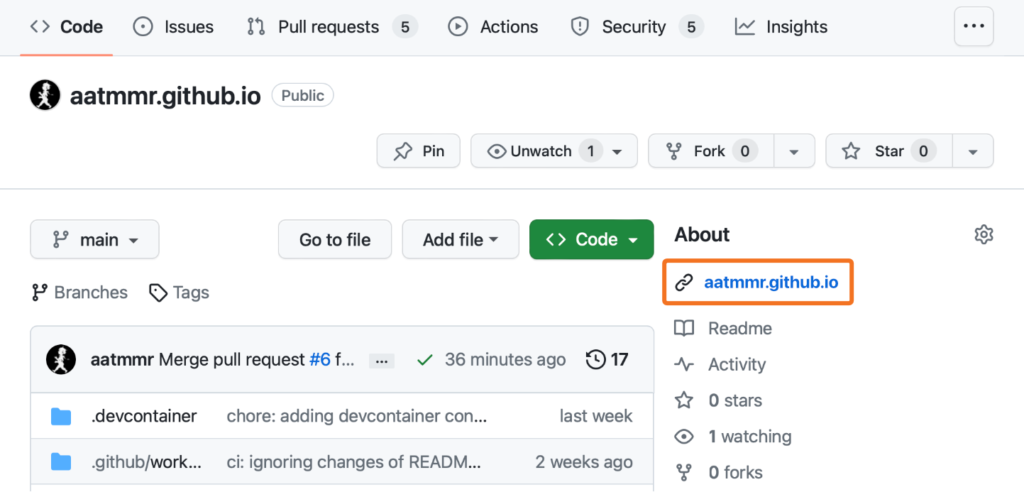Open the Star lists dropdown arrow
The height and width of the screenshot is (492, 1024).
pyautogui.click(x=973, y=151)
